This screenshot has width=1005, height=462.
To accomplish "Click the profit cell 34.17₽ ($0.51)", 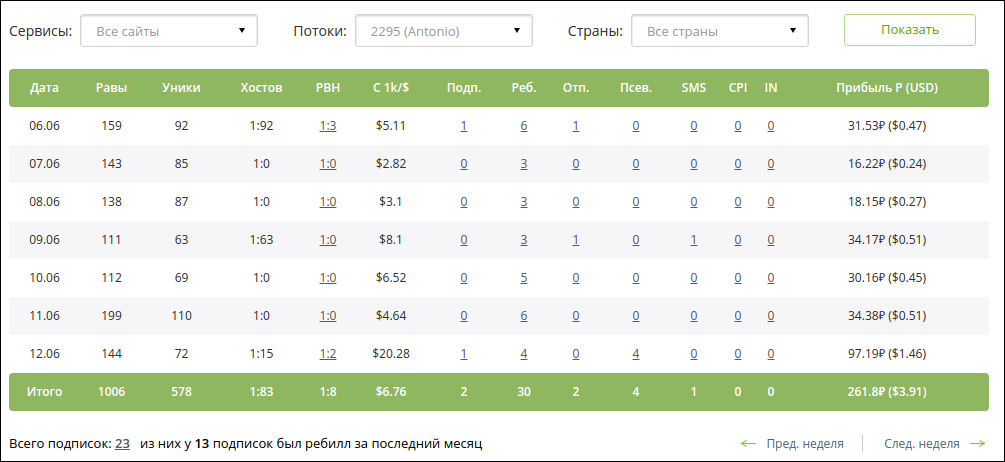I will 887,240.
